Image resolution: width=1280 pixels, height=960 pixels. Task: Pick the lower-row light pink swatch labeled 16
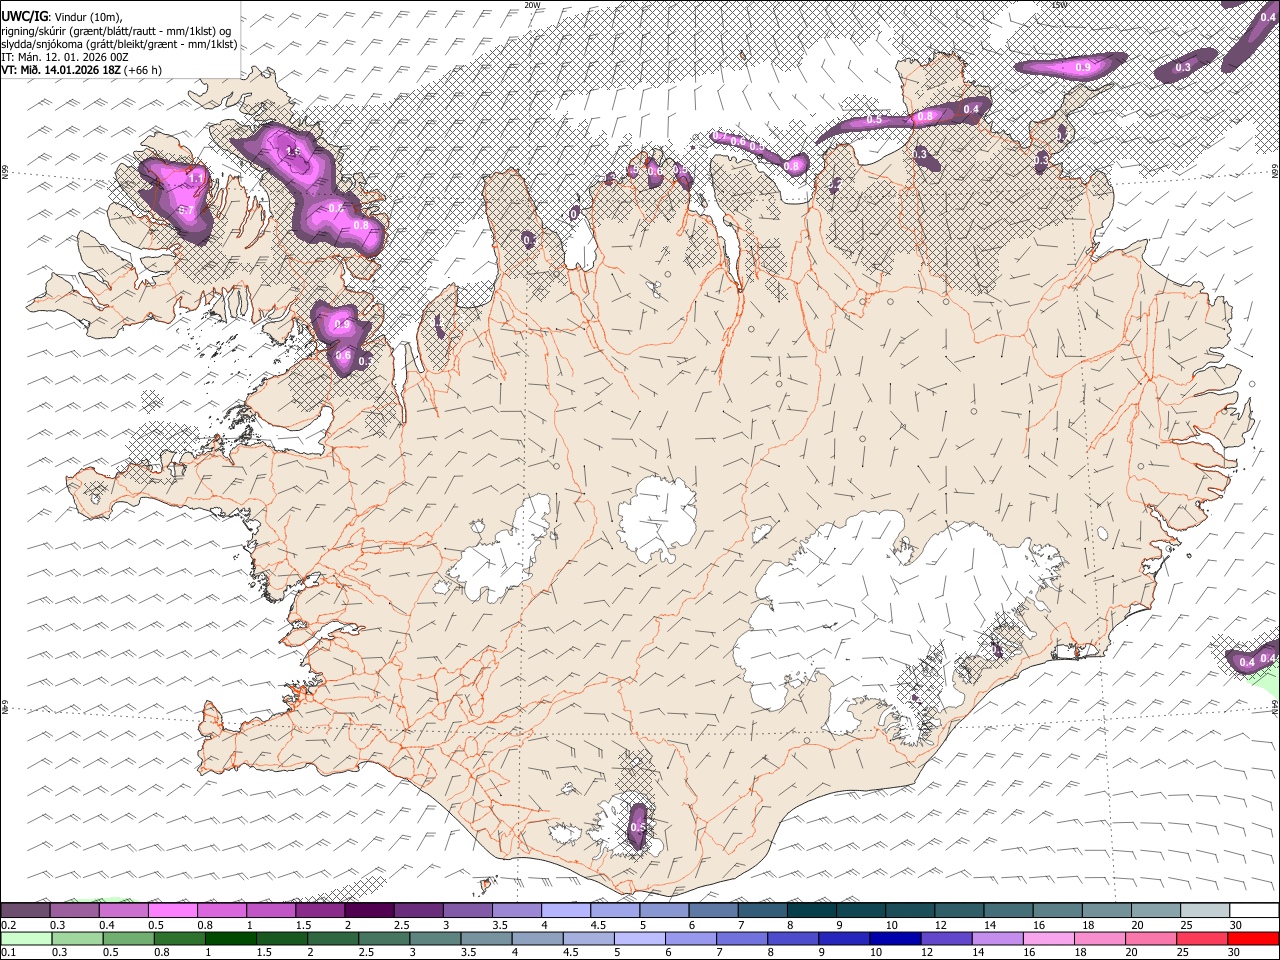(1049, 938)
